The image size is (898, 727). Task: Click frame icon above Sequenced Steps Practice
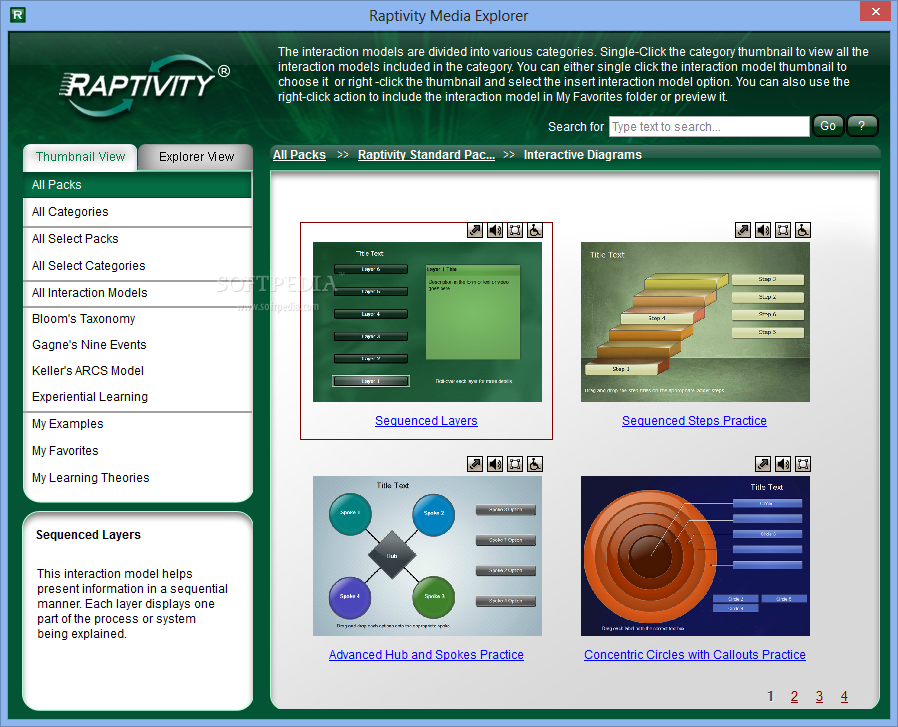point(783,230)
